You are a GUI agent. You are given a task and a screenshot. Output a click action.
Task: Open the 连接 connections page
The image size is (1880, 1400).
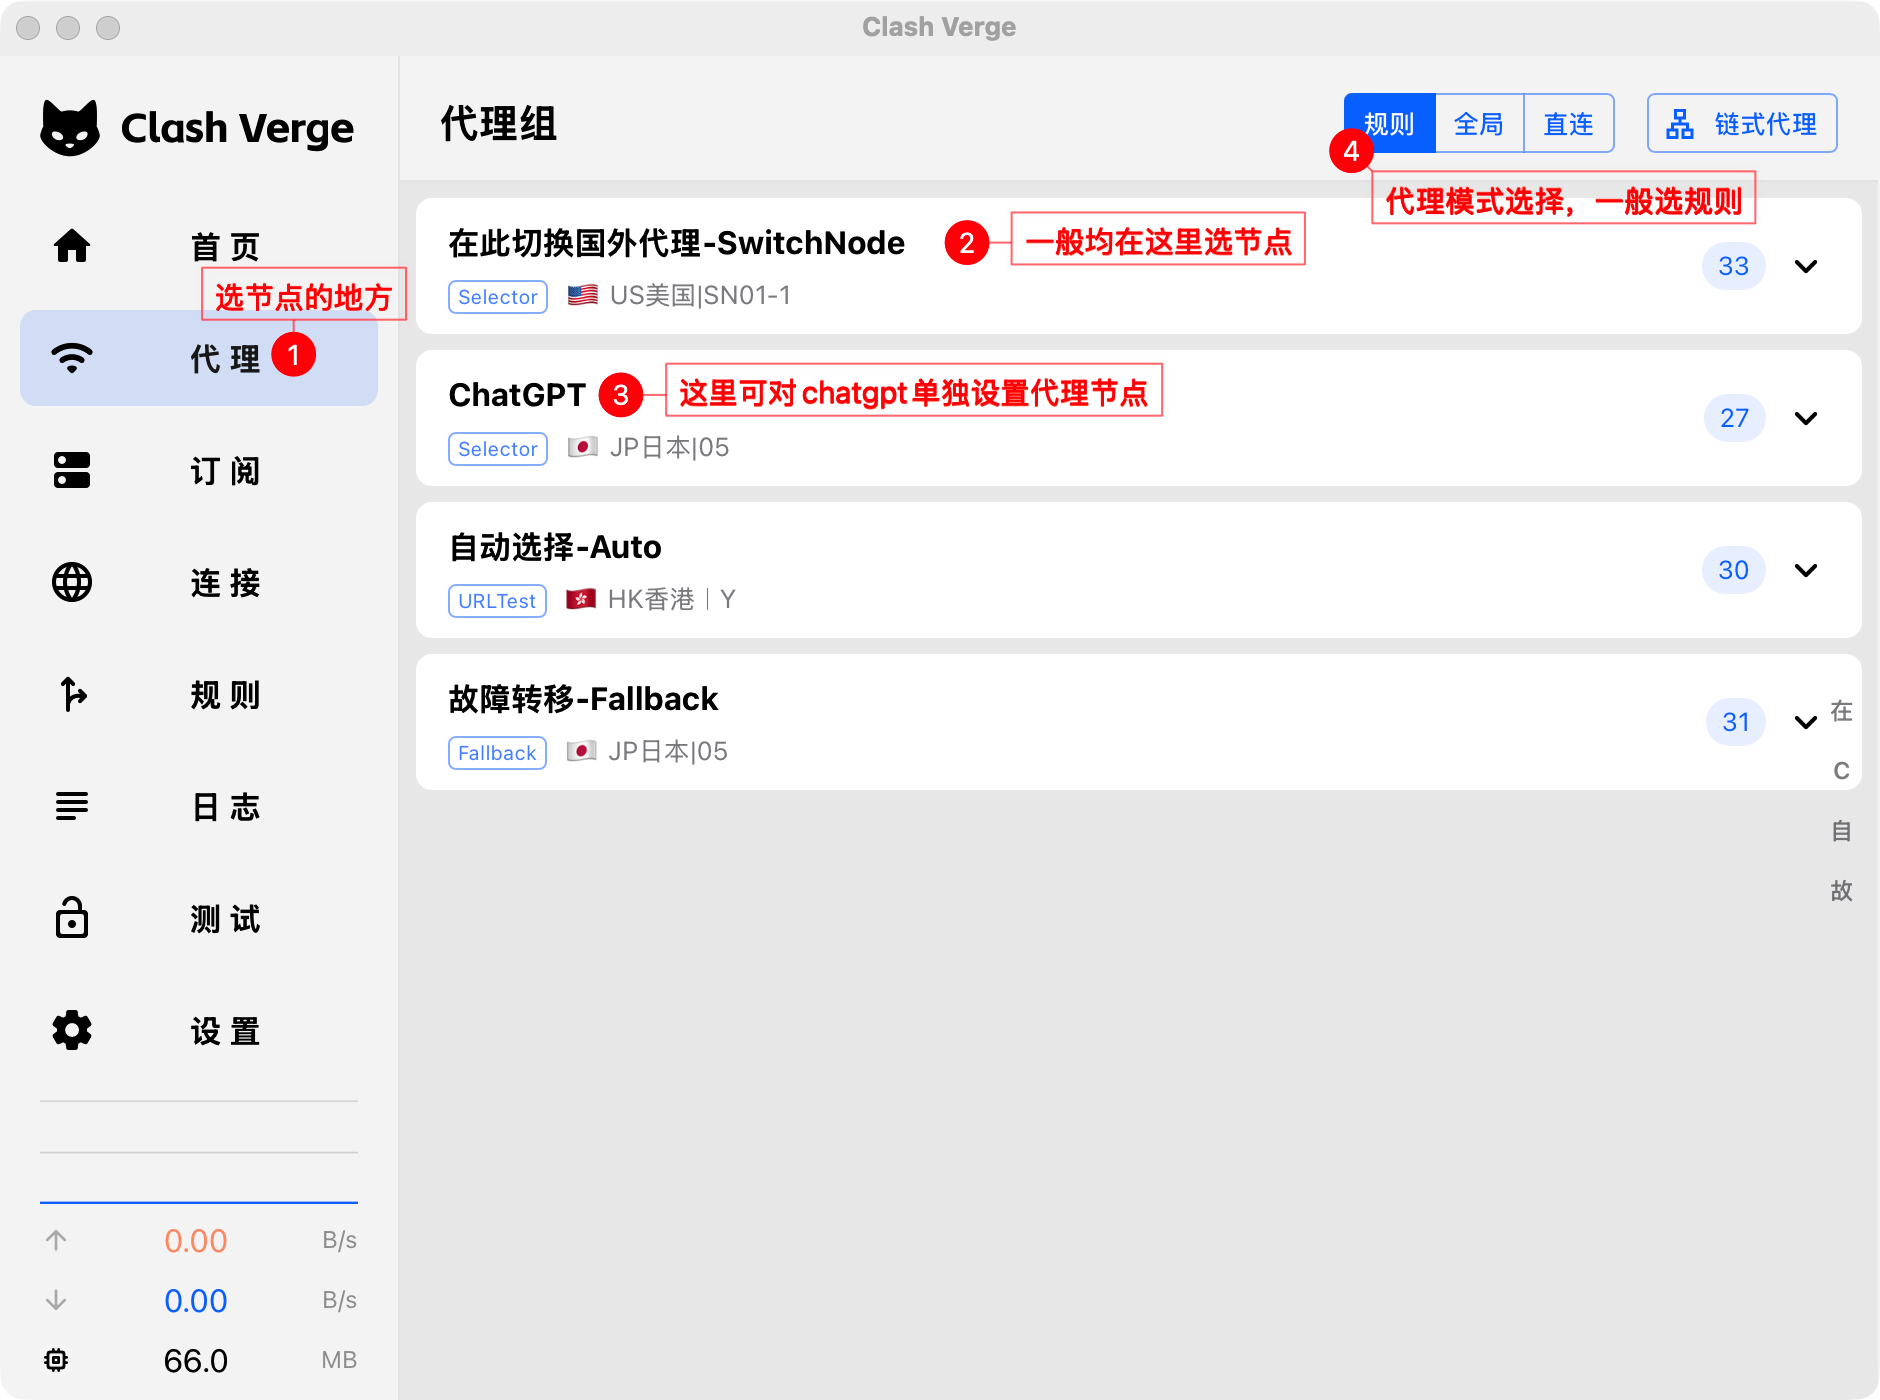[199, 582]
